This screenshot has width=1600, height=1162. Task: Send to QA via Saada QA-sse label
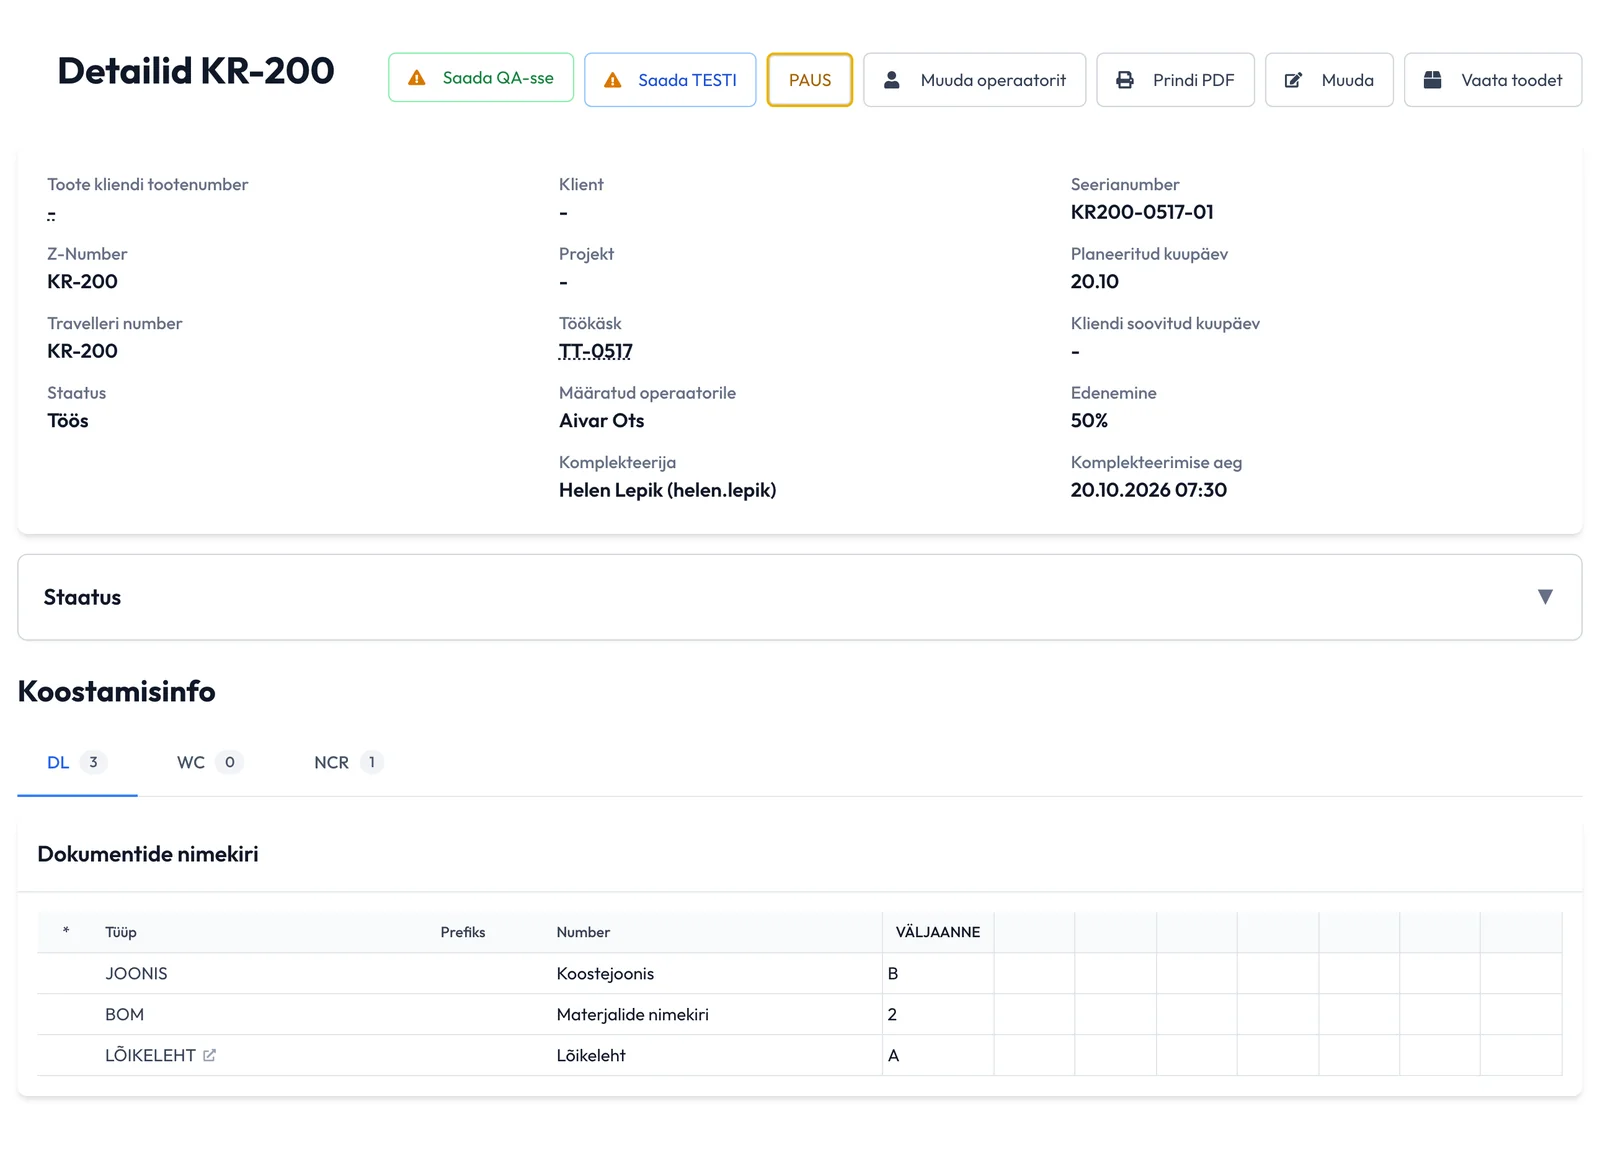click(498, 78)
